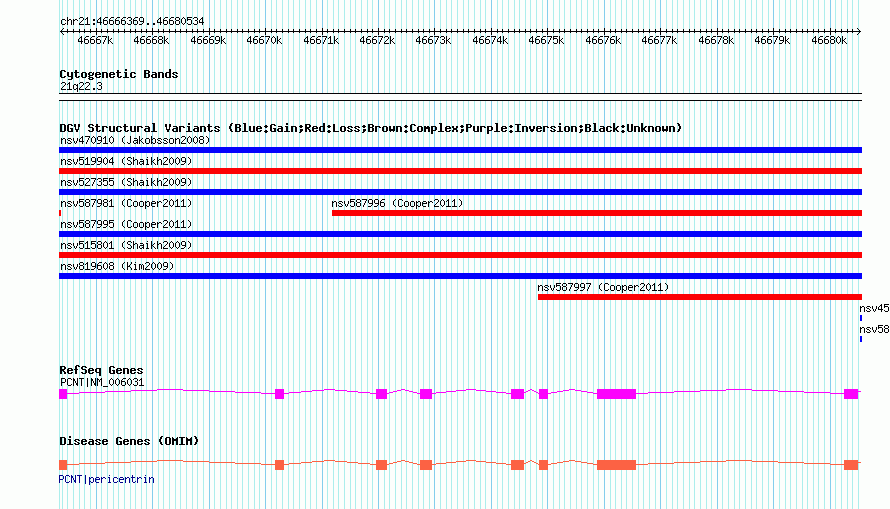890x509 pixels.
Task: Select the nsv587996 (Cooper2011) variant label
Action: coord(397,203)
